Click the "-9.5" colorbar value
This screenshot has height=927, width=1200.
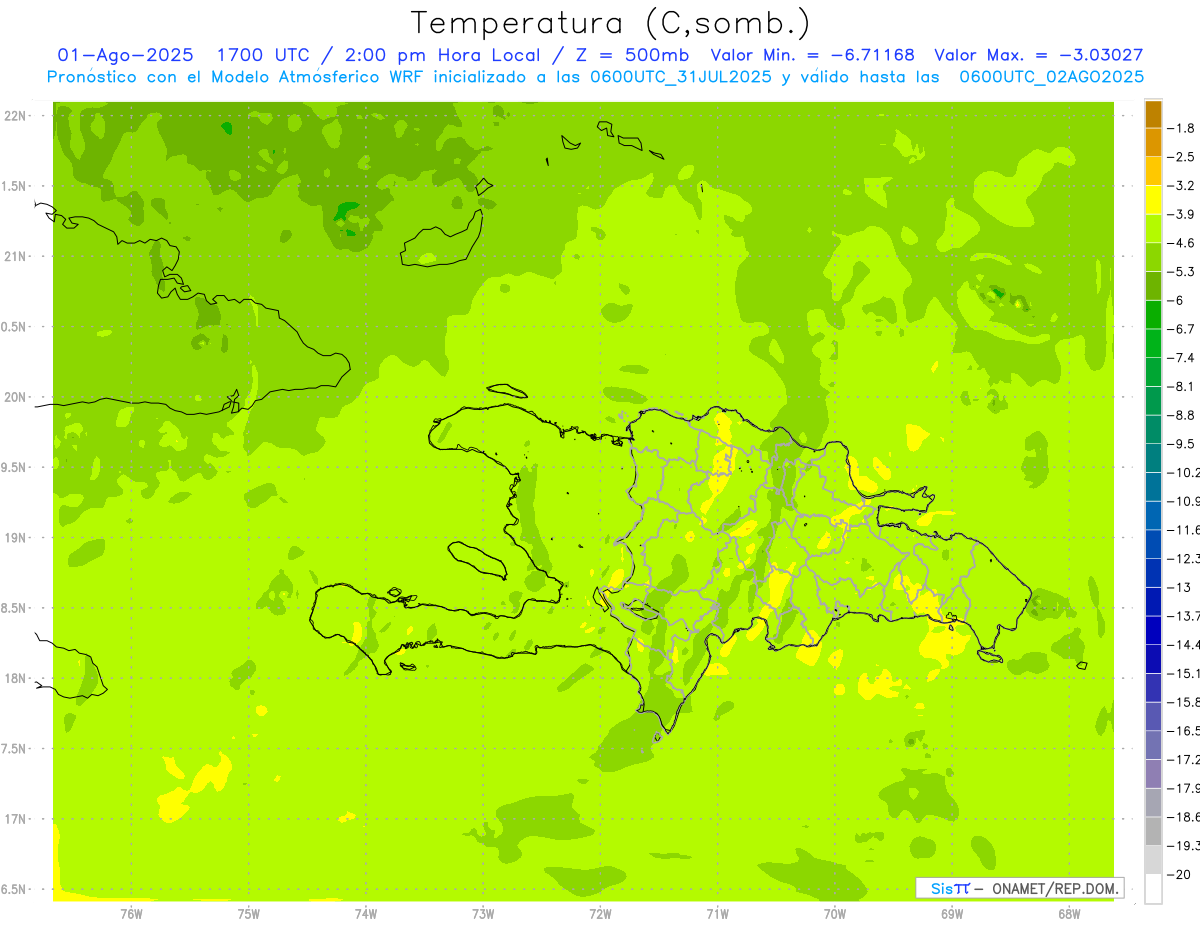point(1183,444)
